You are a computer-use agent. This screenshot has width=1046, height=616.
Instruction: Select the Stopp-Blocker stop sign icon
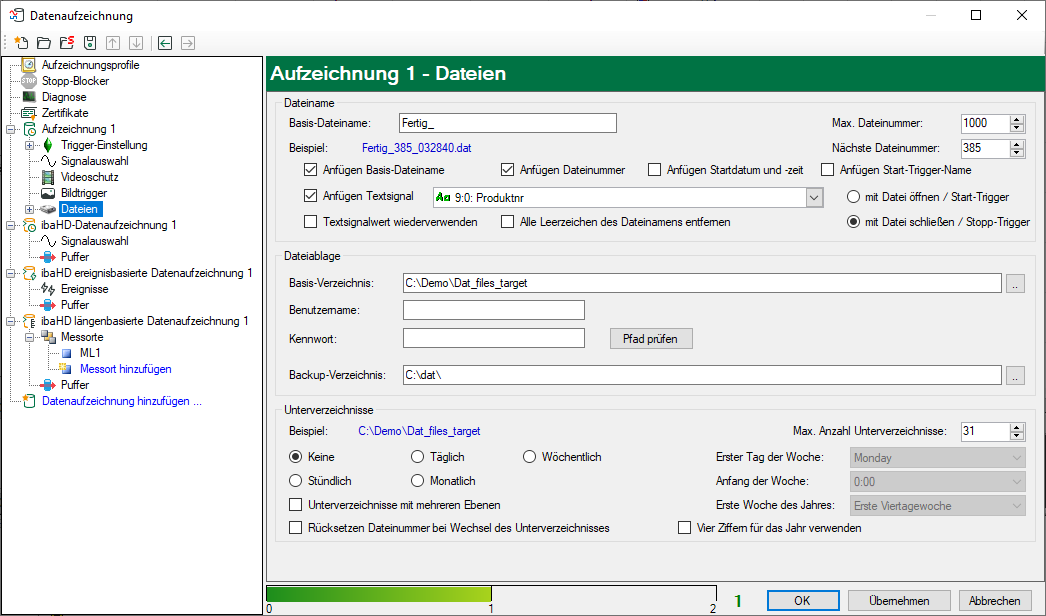[29, 81]
